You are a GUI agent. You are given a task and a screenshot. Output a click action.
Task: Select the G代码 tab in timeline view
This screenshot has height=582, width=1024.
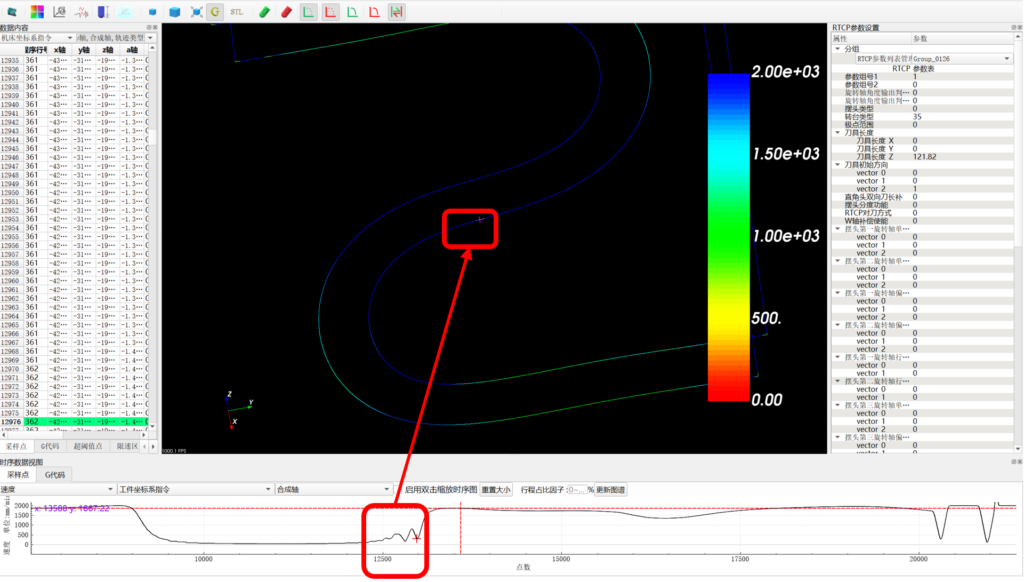55,475
